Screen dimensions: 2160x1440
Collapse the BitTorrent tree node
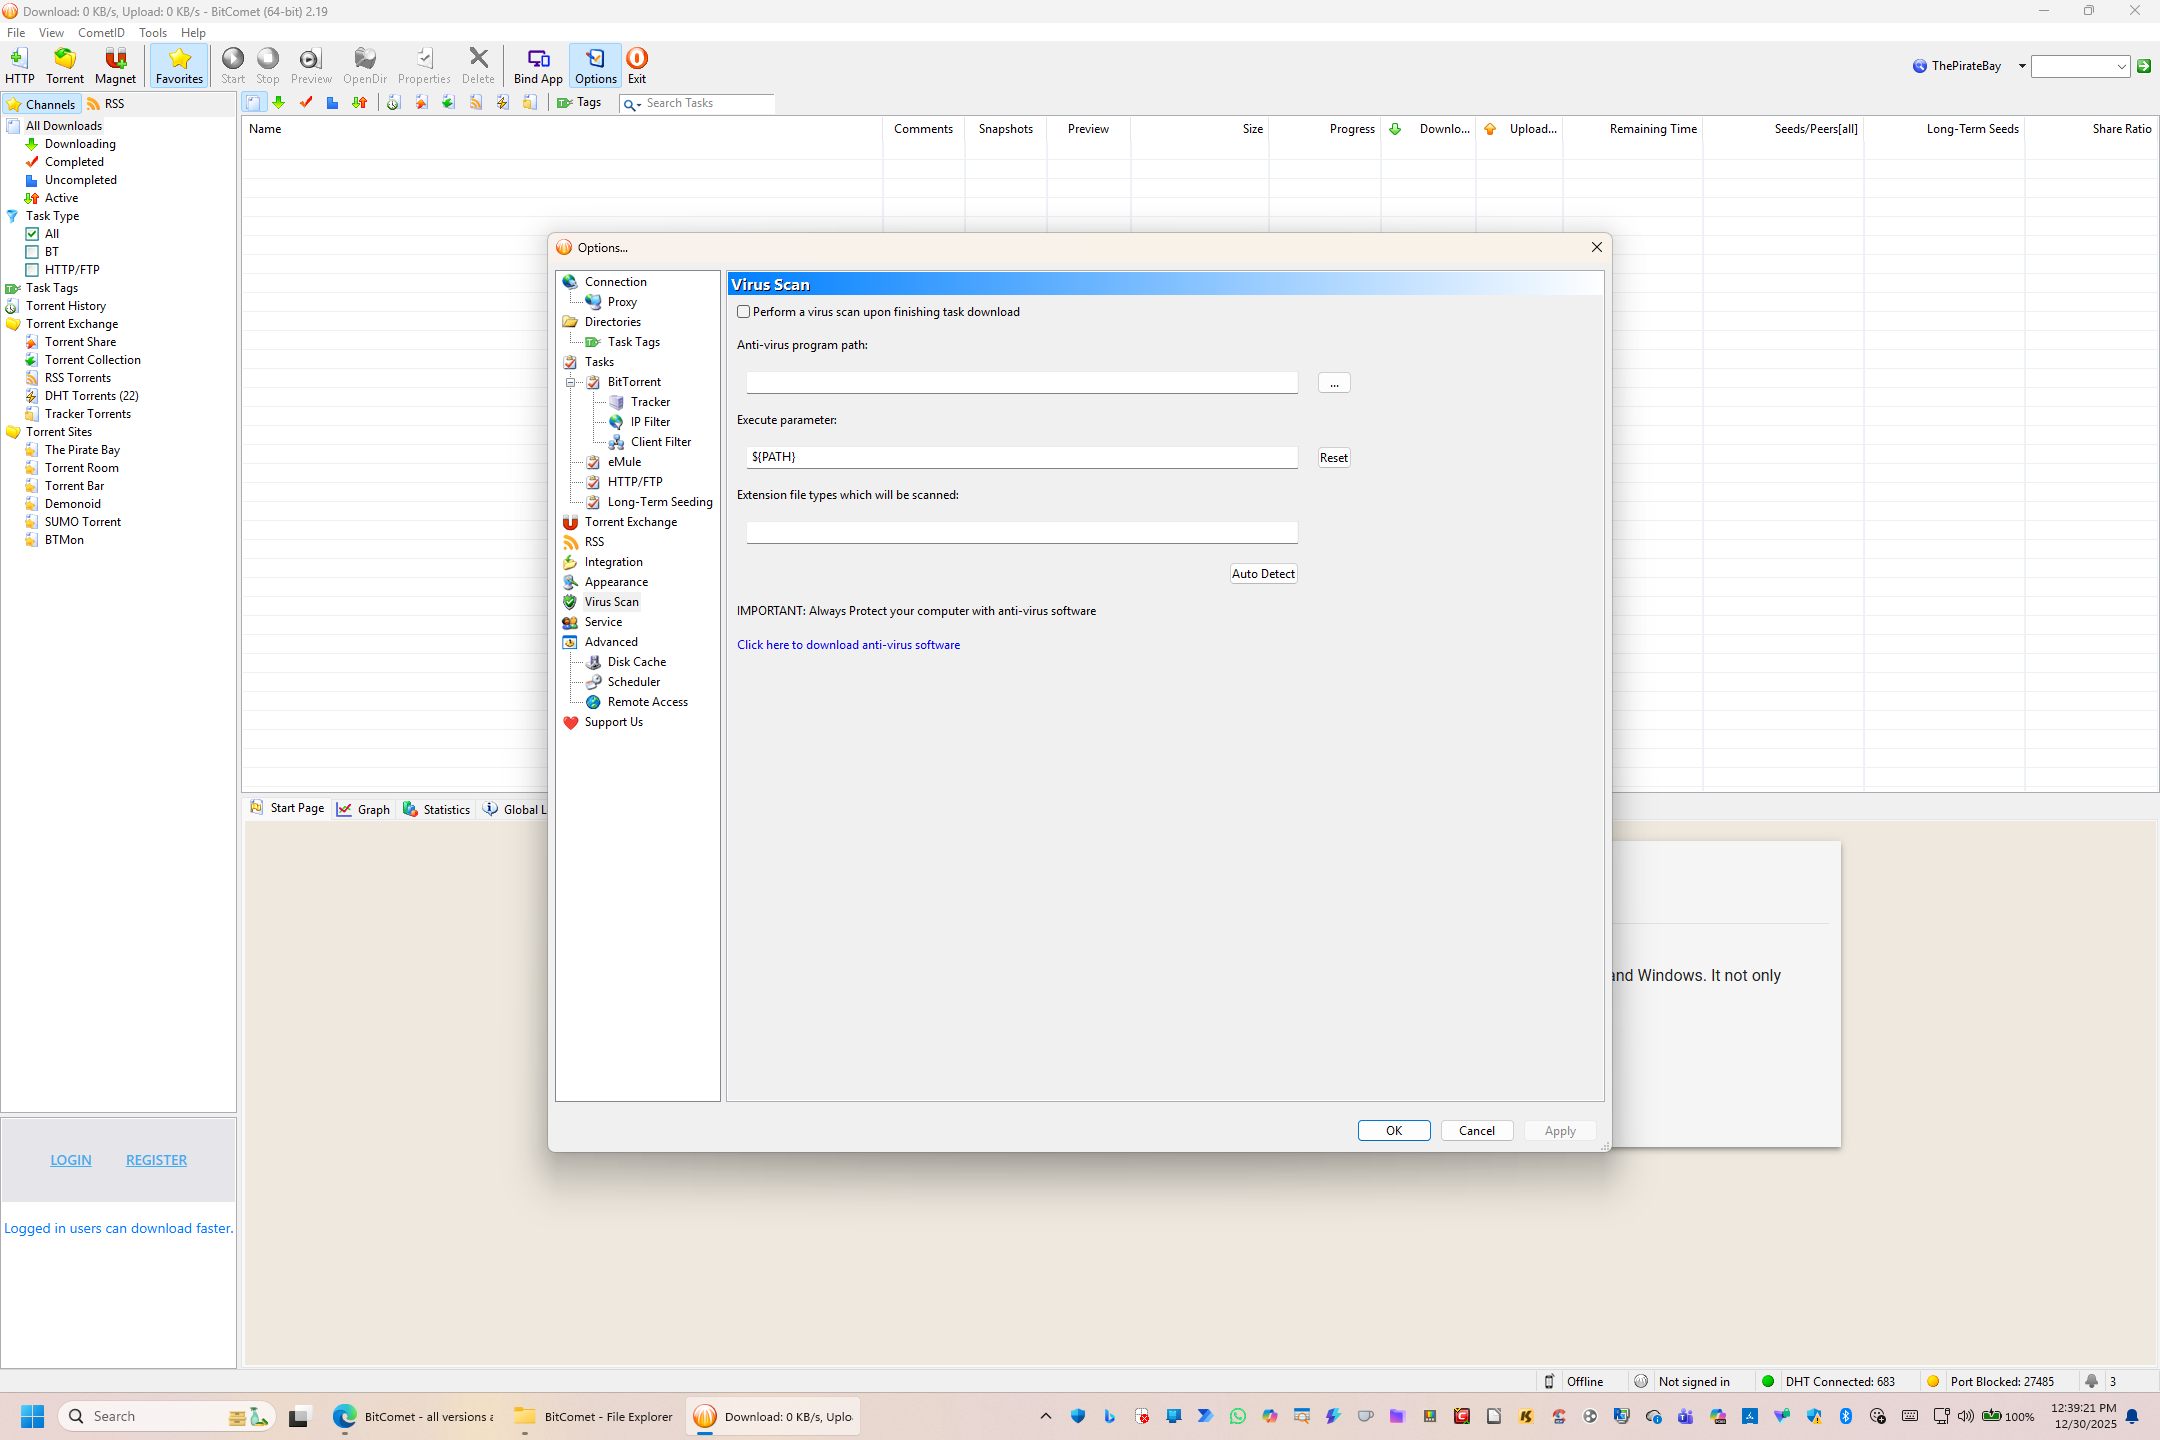pyautogui.click(x=571, y=382)
